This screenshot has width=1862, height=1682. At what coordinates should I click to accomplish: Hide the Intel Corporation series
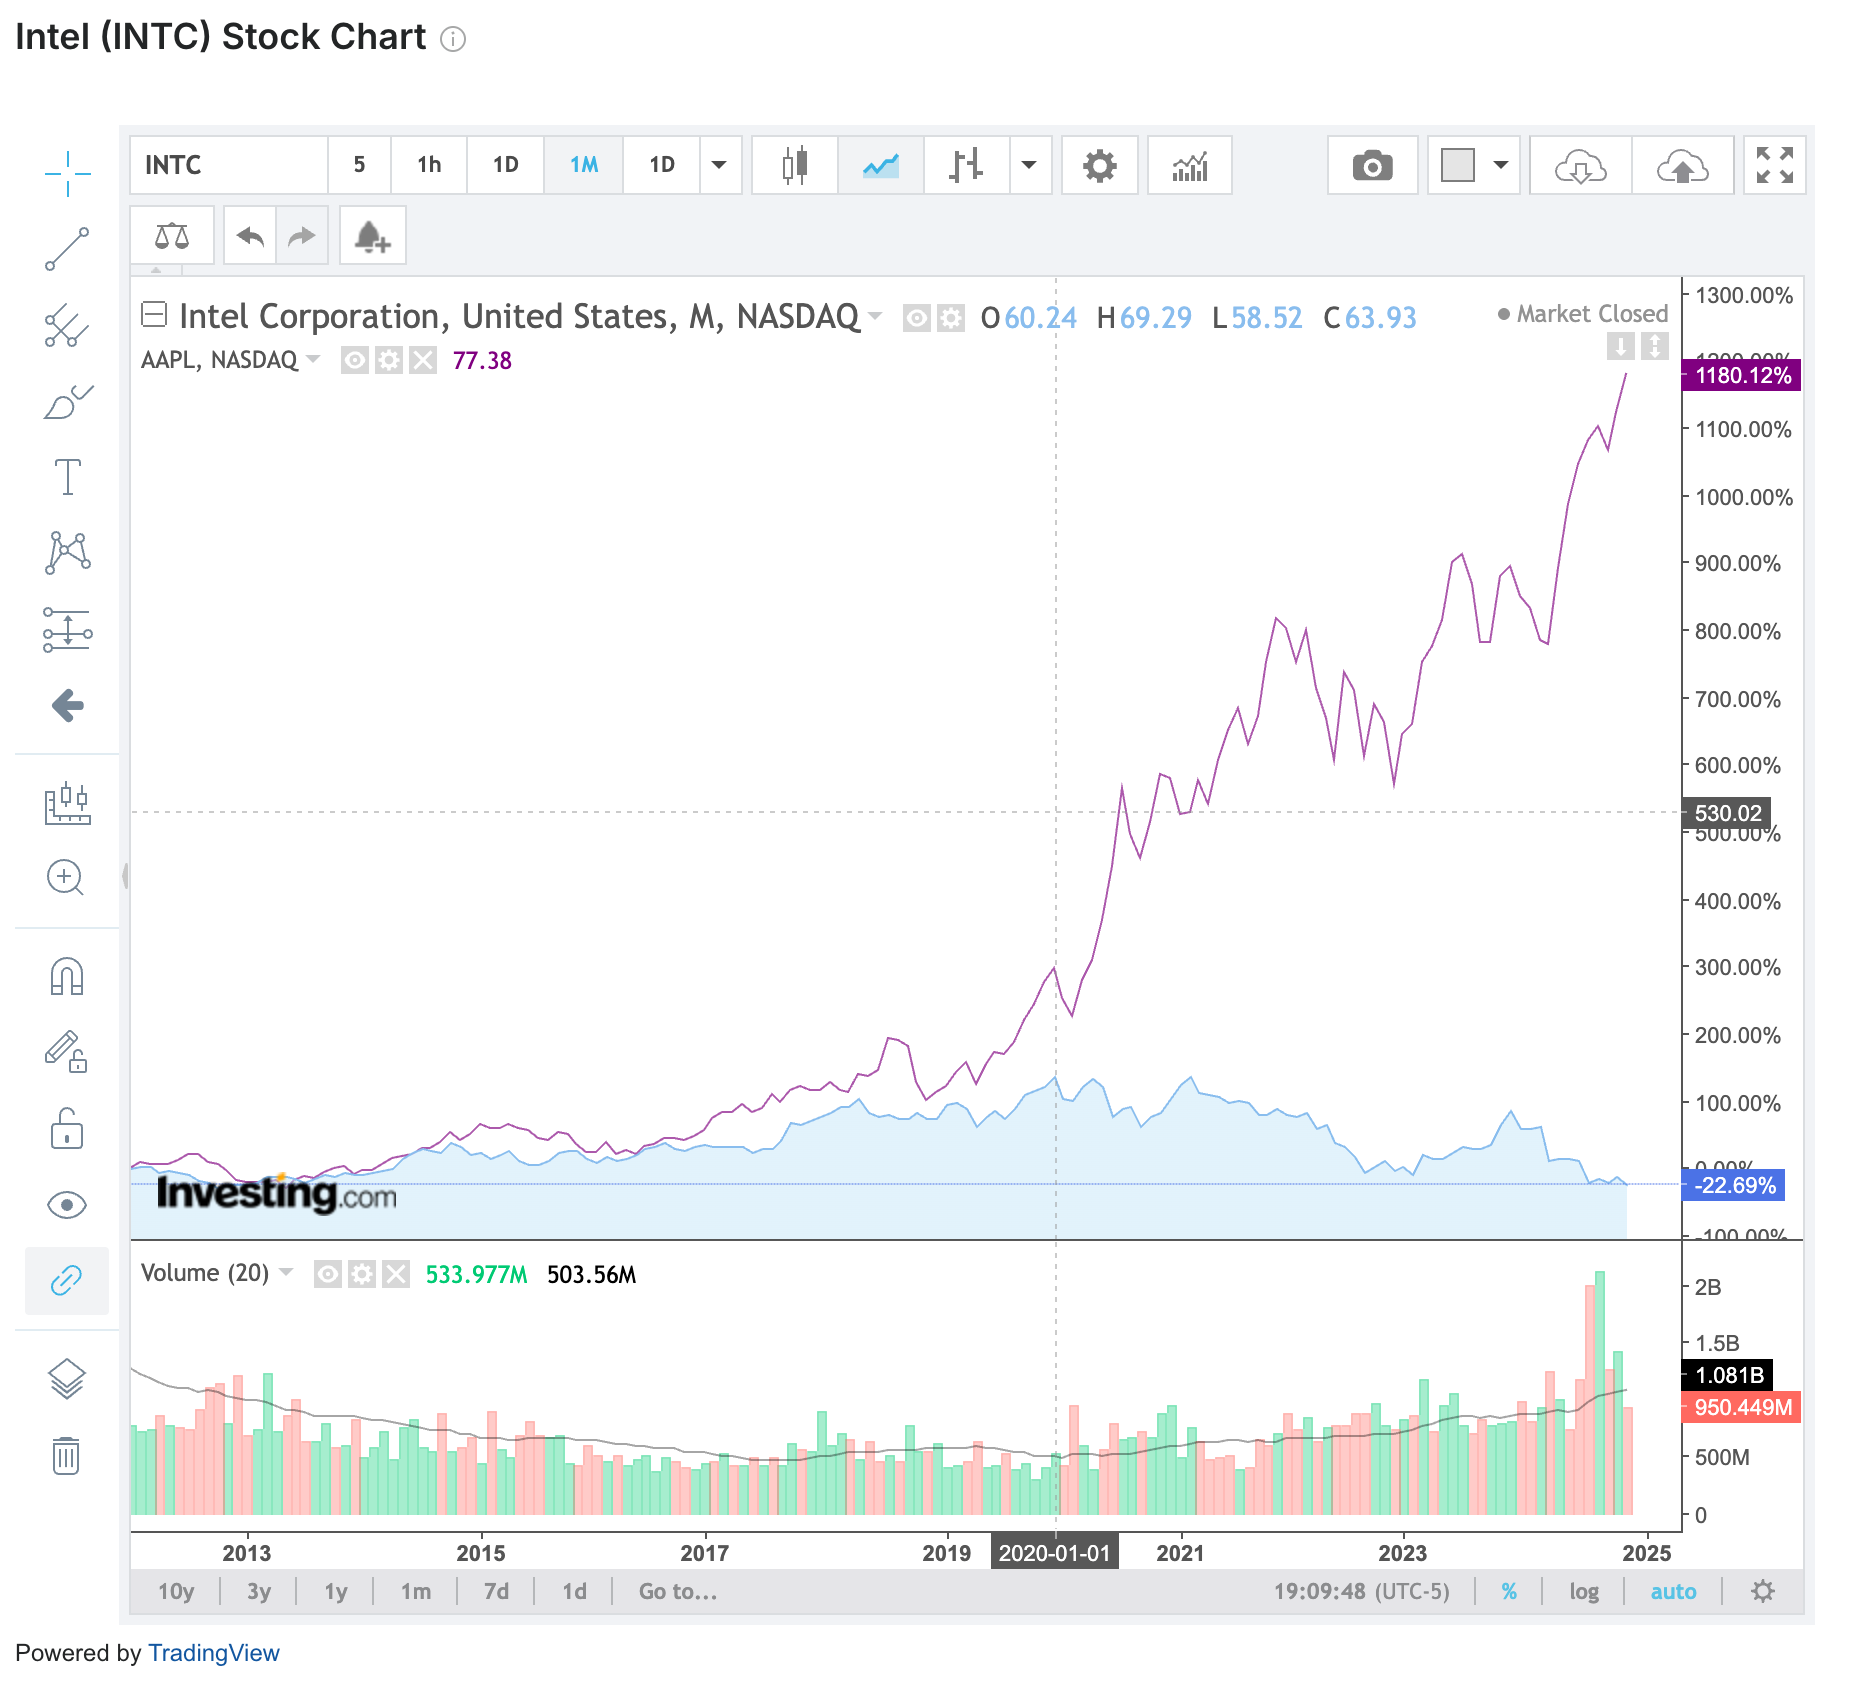tap(917, 318)
